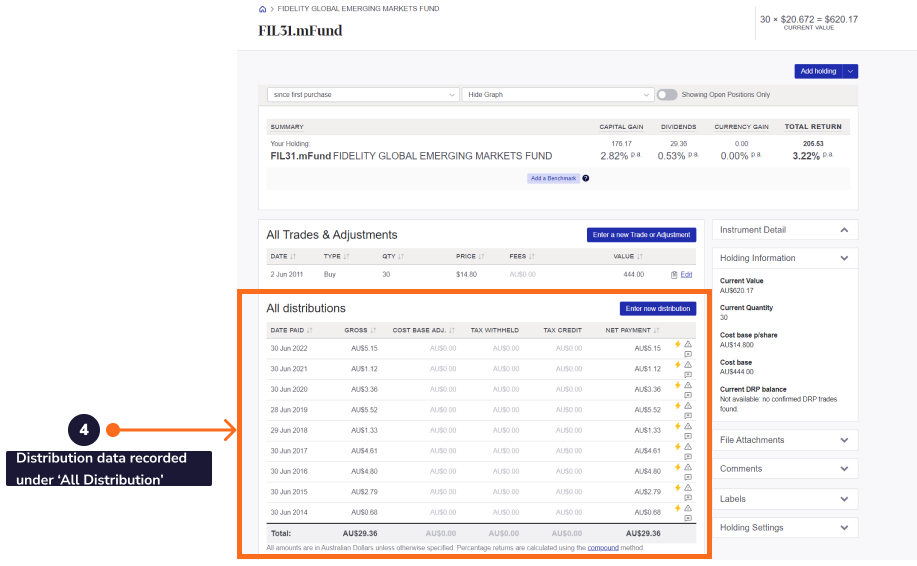
Task: Click Add a Benchmark button
Action: (x=553, y=178)
